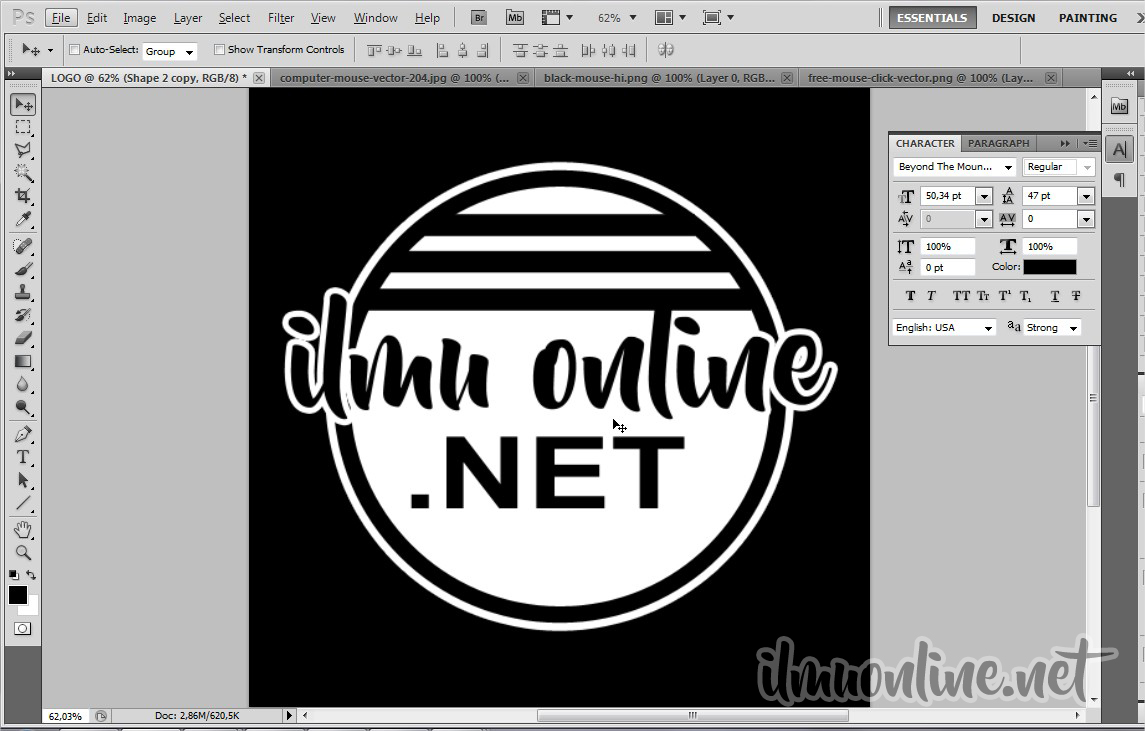1145x731 pixels.
Task: Select the Eyedropper tool
Action: click(x=23, y=220)
